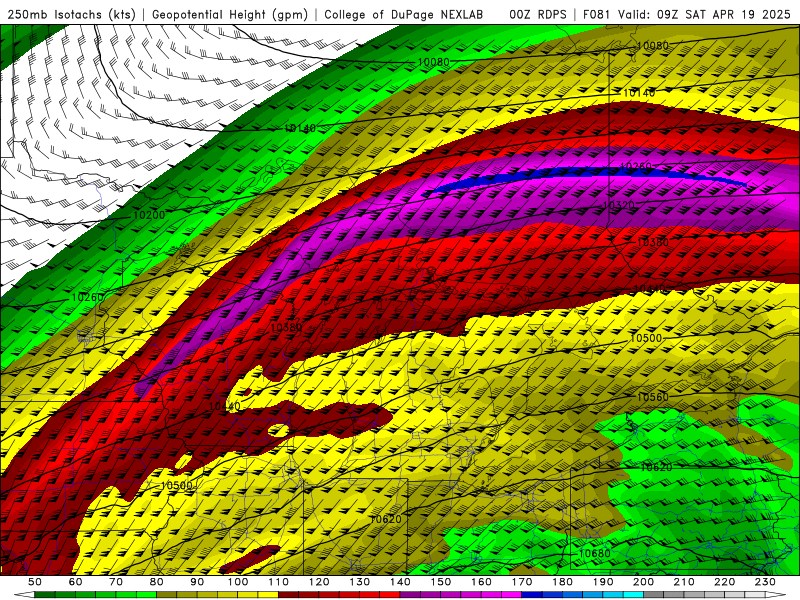Click the 10320 height contour label

point(618,205)
